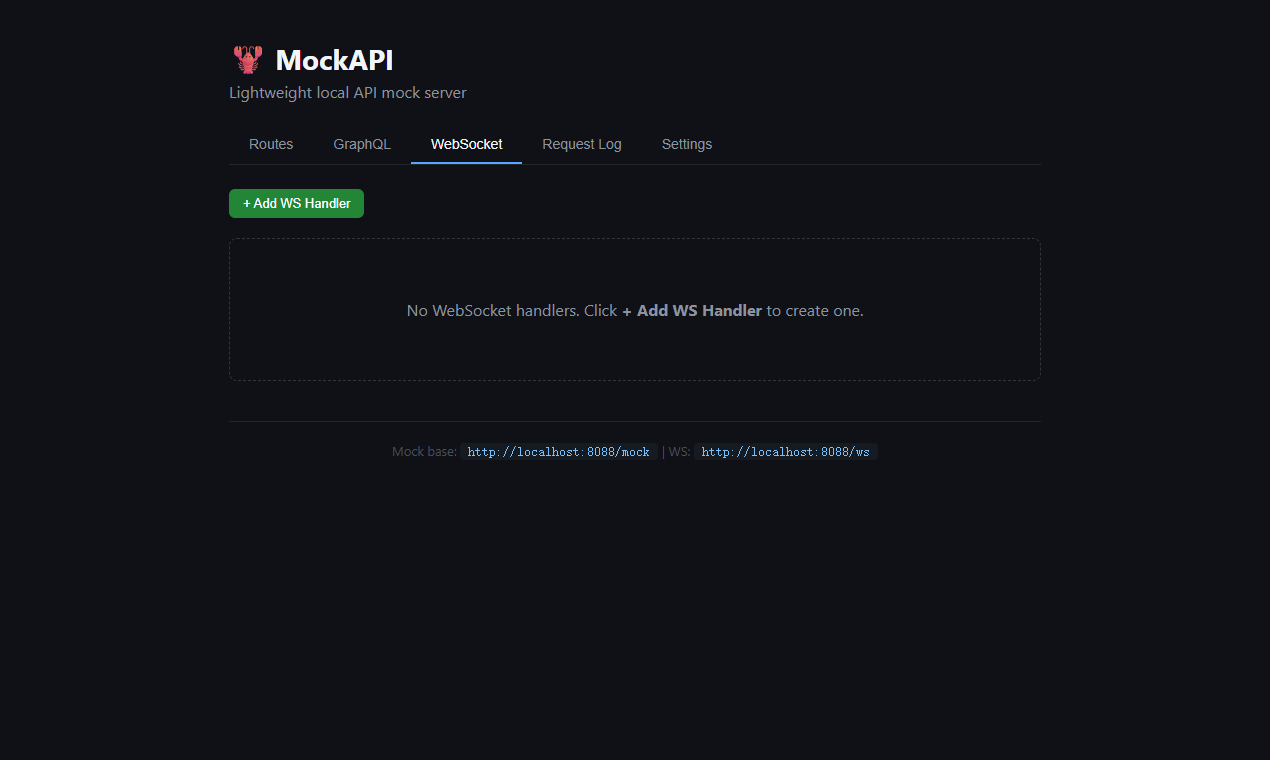Click the WS label in the footer

678,451
